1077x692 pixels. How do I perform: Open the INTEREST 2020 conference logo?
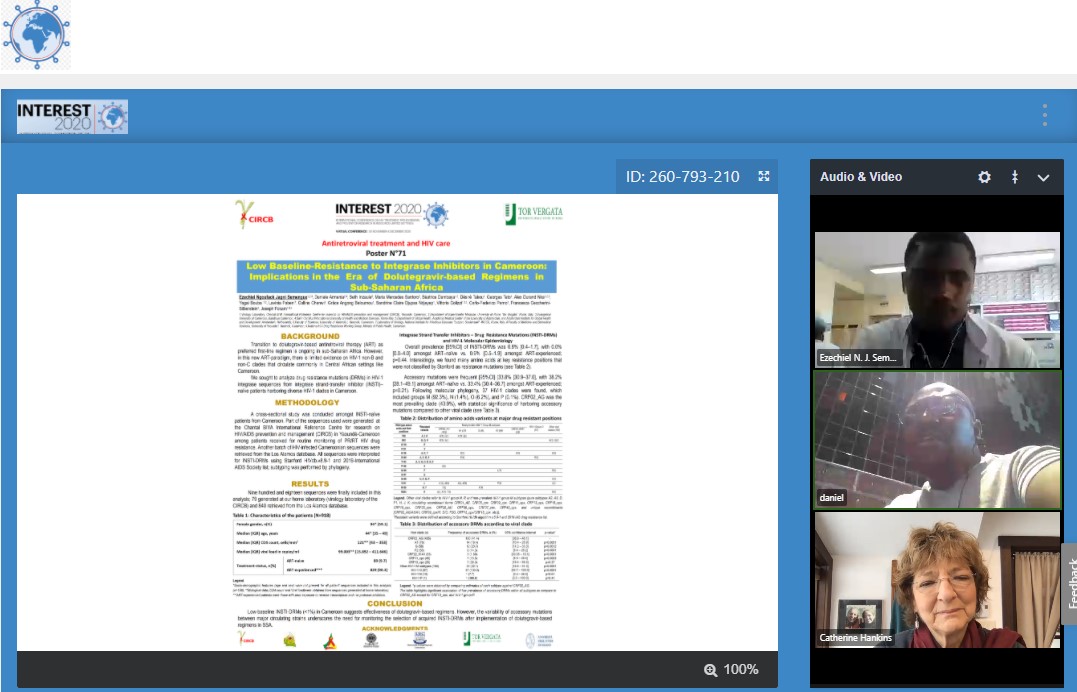pyautogui.click(x=72, y=117)
